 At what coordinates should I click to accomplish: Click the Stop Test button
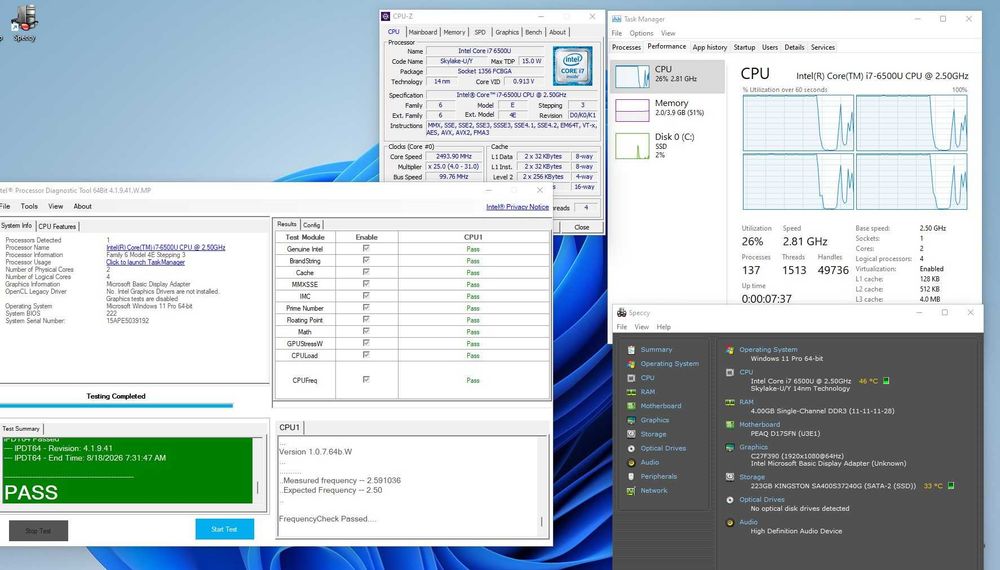coord(38,530)
